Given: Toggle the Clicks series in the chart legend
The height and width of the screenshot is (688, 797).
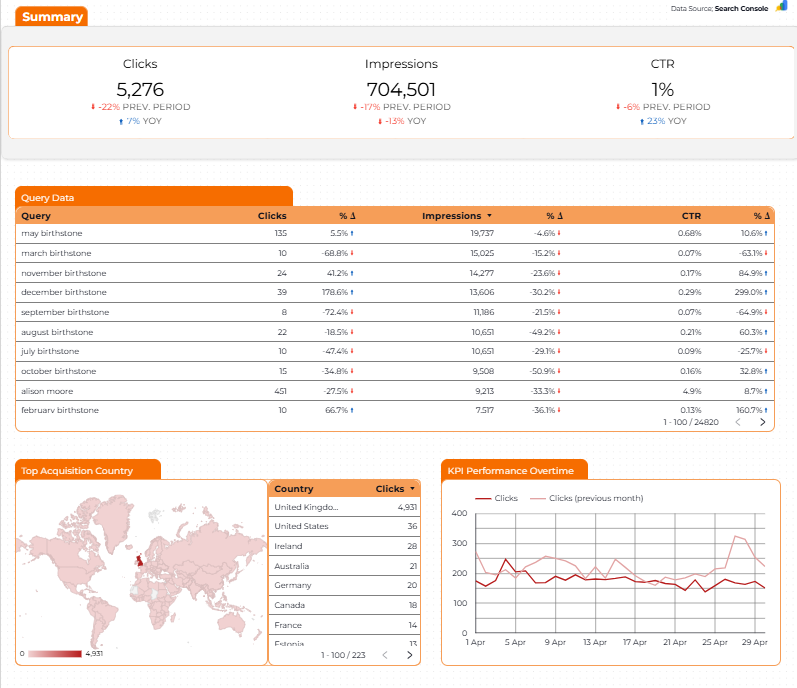Looking at the screenshot, I should (x=496, y=498).
